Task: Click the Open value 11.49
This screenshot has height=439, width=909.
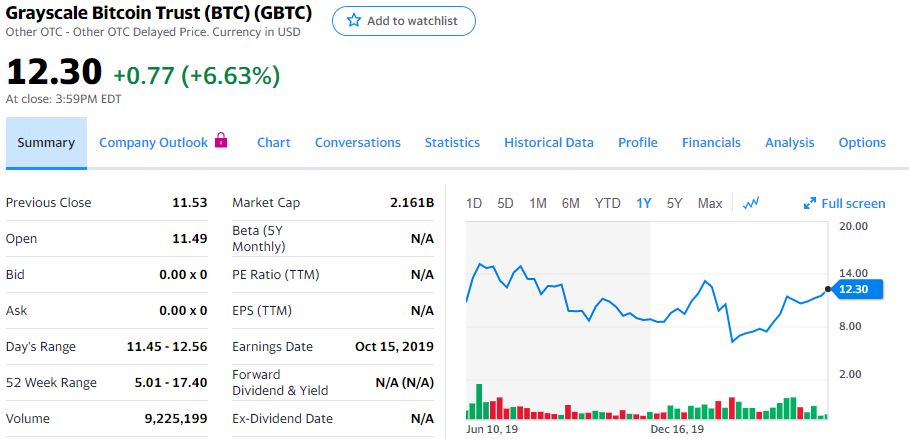Action: [x=190, y=238]
